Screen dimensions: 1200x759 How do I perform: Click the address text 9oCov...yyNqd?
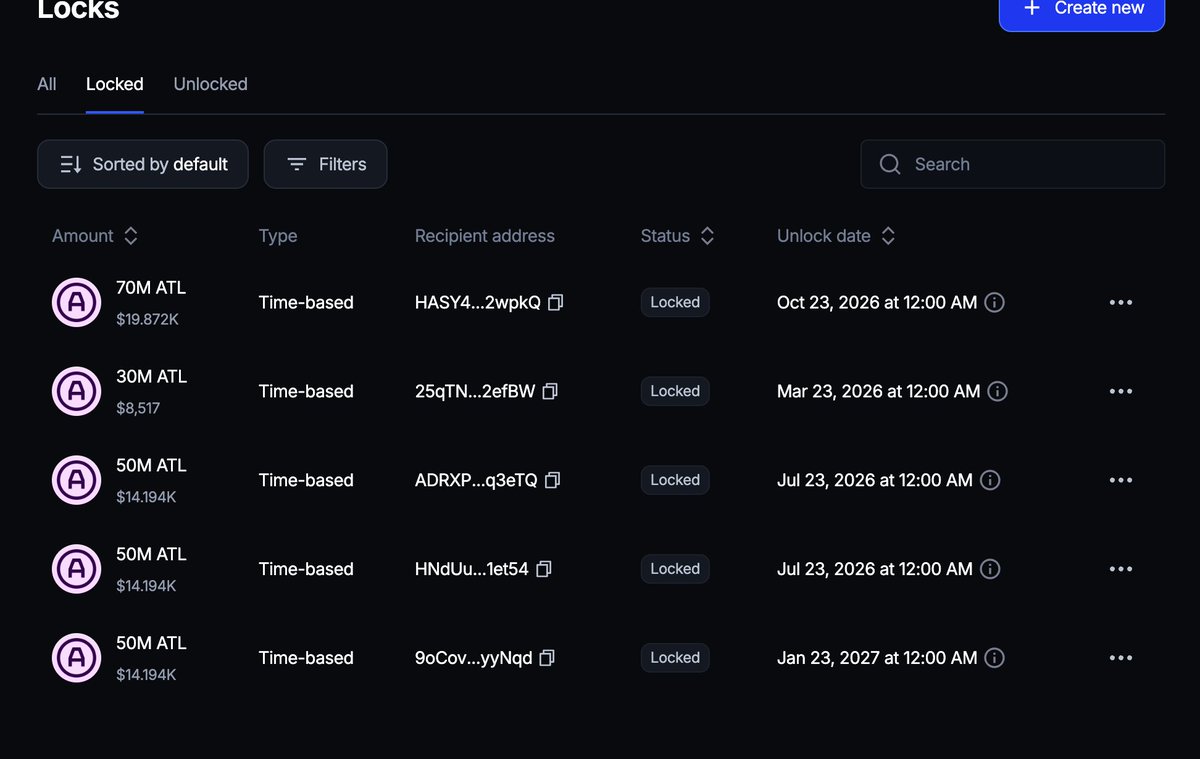[x=474, y=658]
